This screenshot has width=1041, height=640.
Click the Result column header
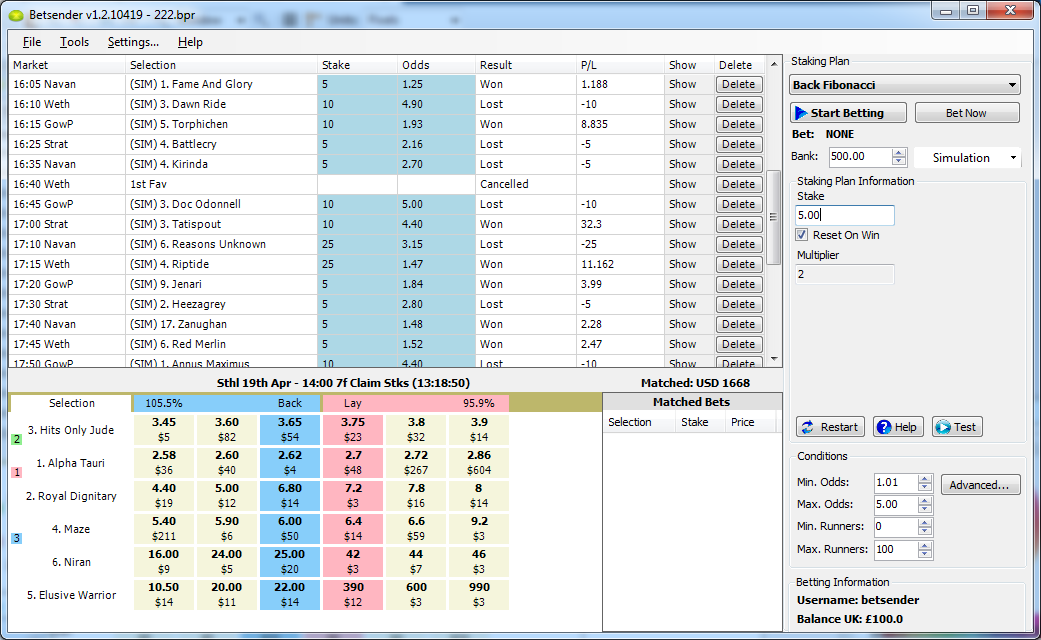click(526, 65)
